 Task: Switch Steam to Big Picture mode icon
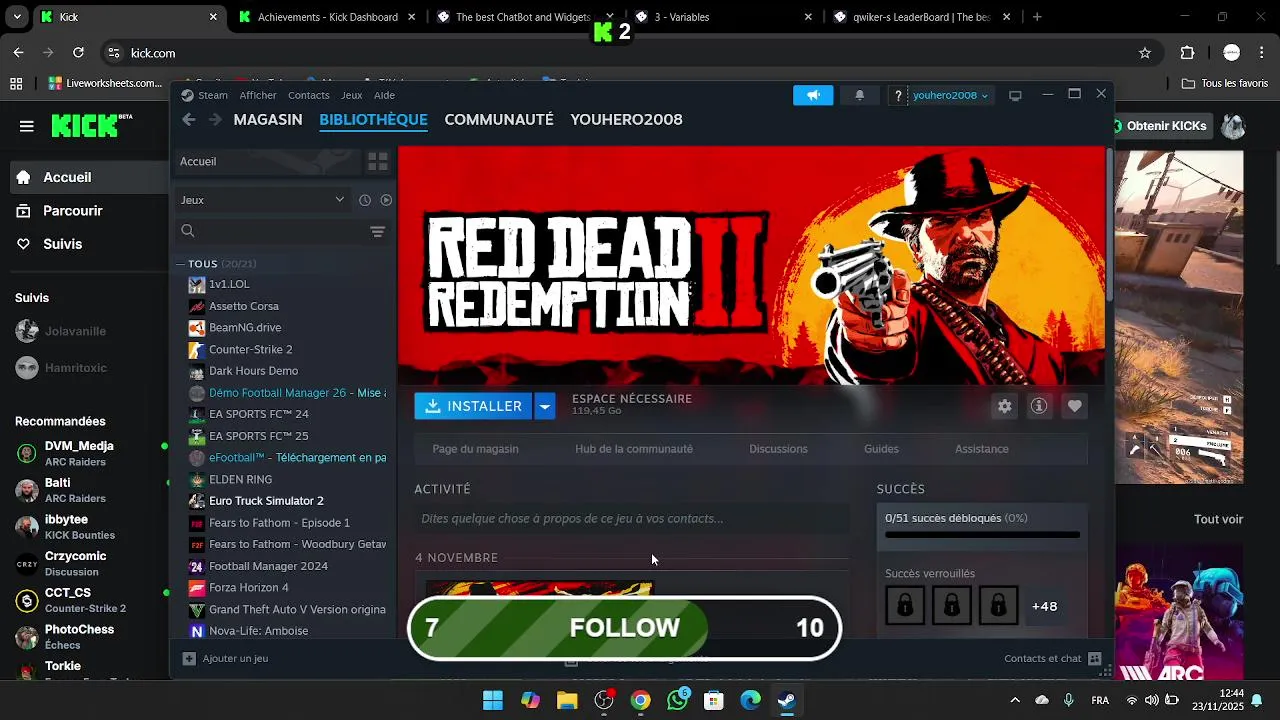click(x=1015, y=95)
